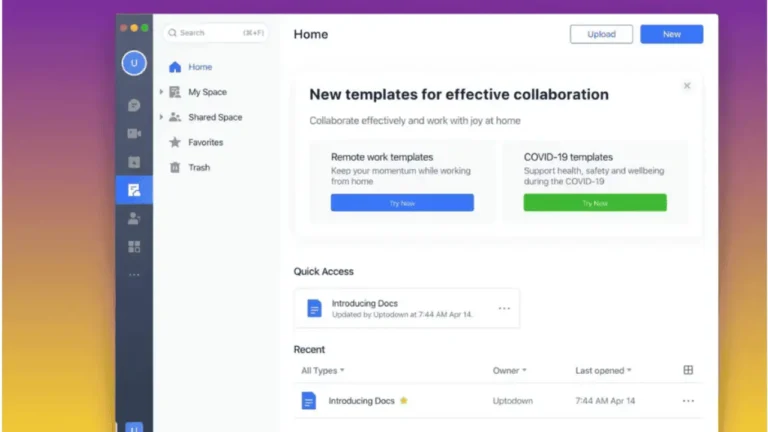The width and height of the screenshot is (768, 432).
Task: Open the All Types filter dropdown
Action: [323, 371]
